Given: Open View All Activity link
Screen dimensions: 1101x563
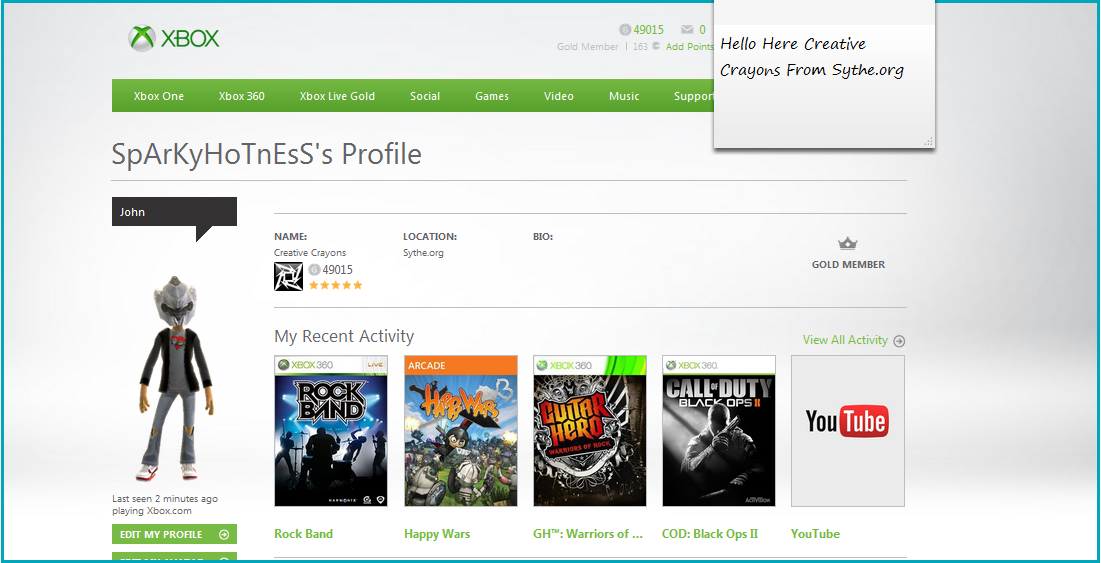Looking at the screenshot, I should point(845,340).
